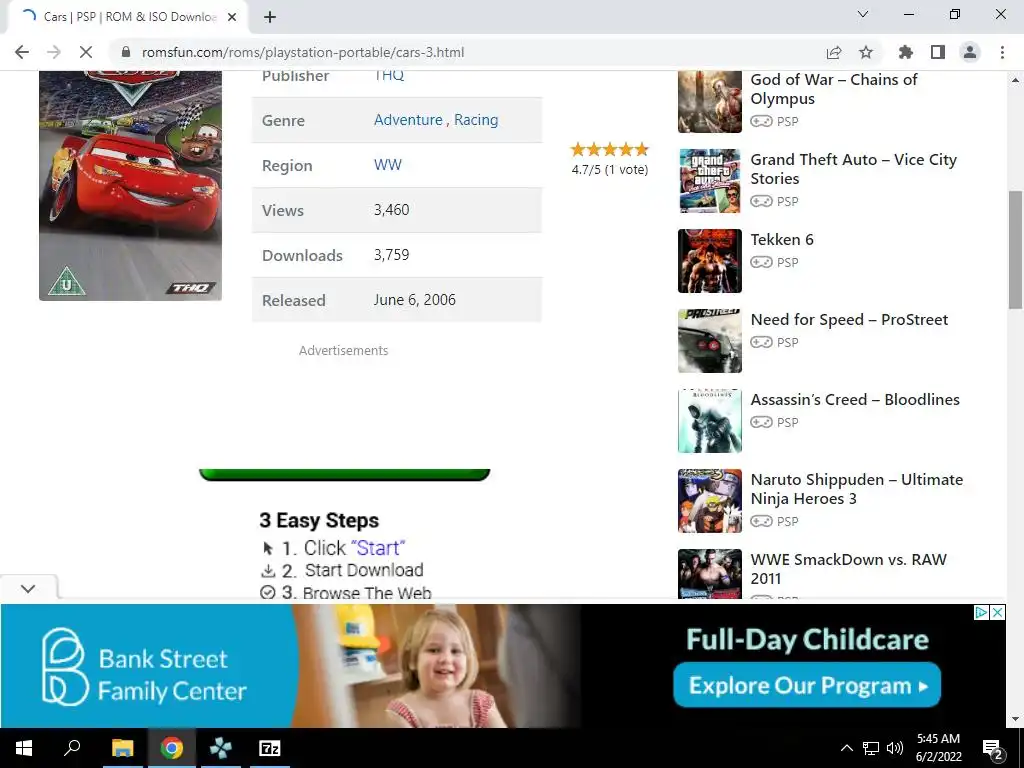Show hidden system tray icons

point(846,748)
